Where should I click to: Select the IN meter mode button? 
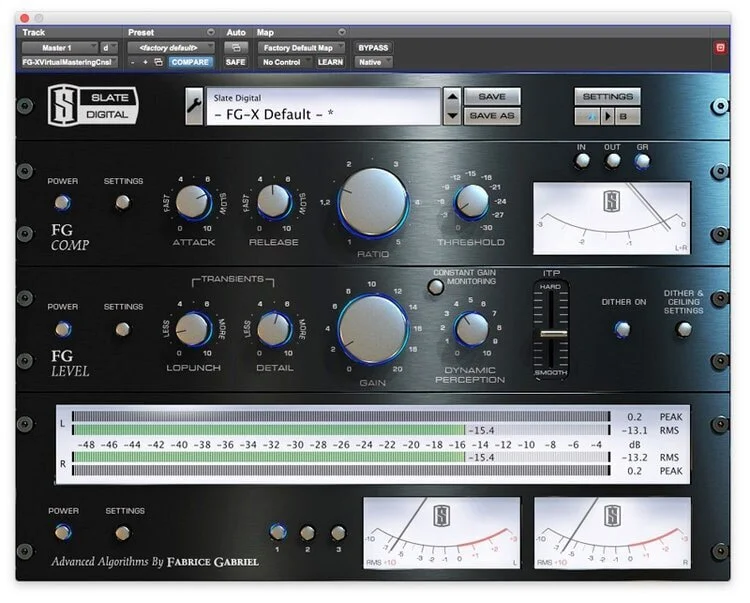coord(582,161)
